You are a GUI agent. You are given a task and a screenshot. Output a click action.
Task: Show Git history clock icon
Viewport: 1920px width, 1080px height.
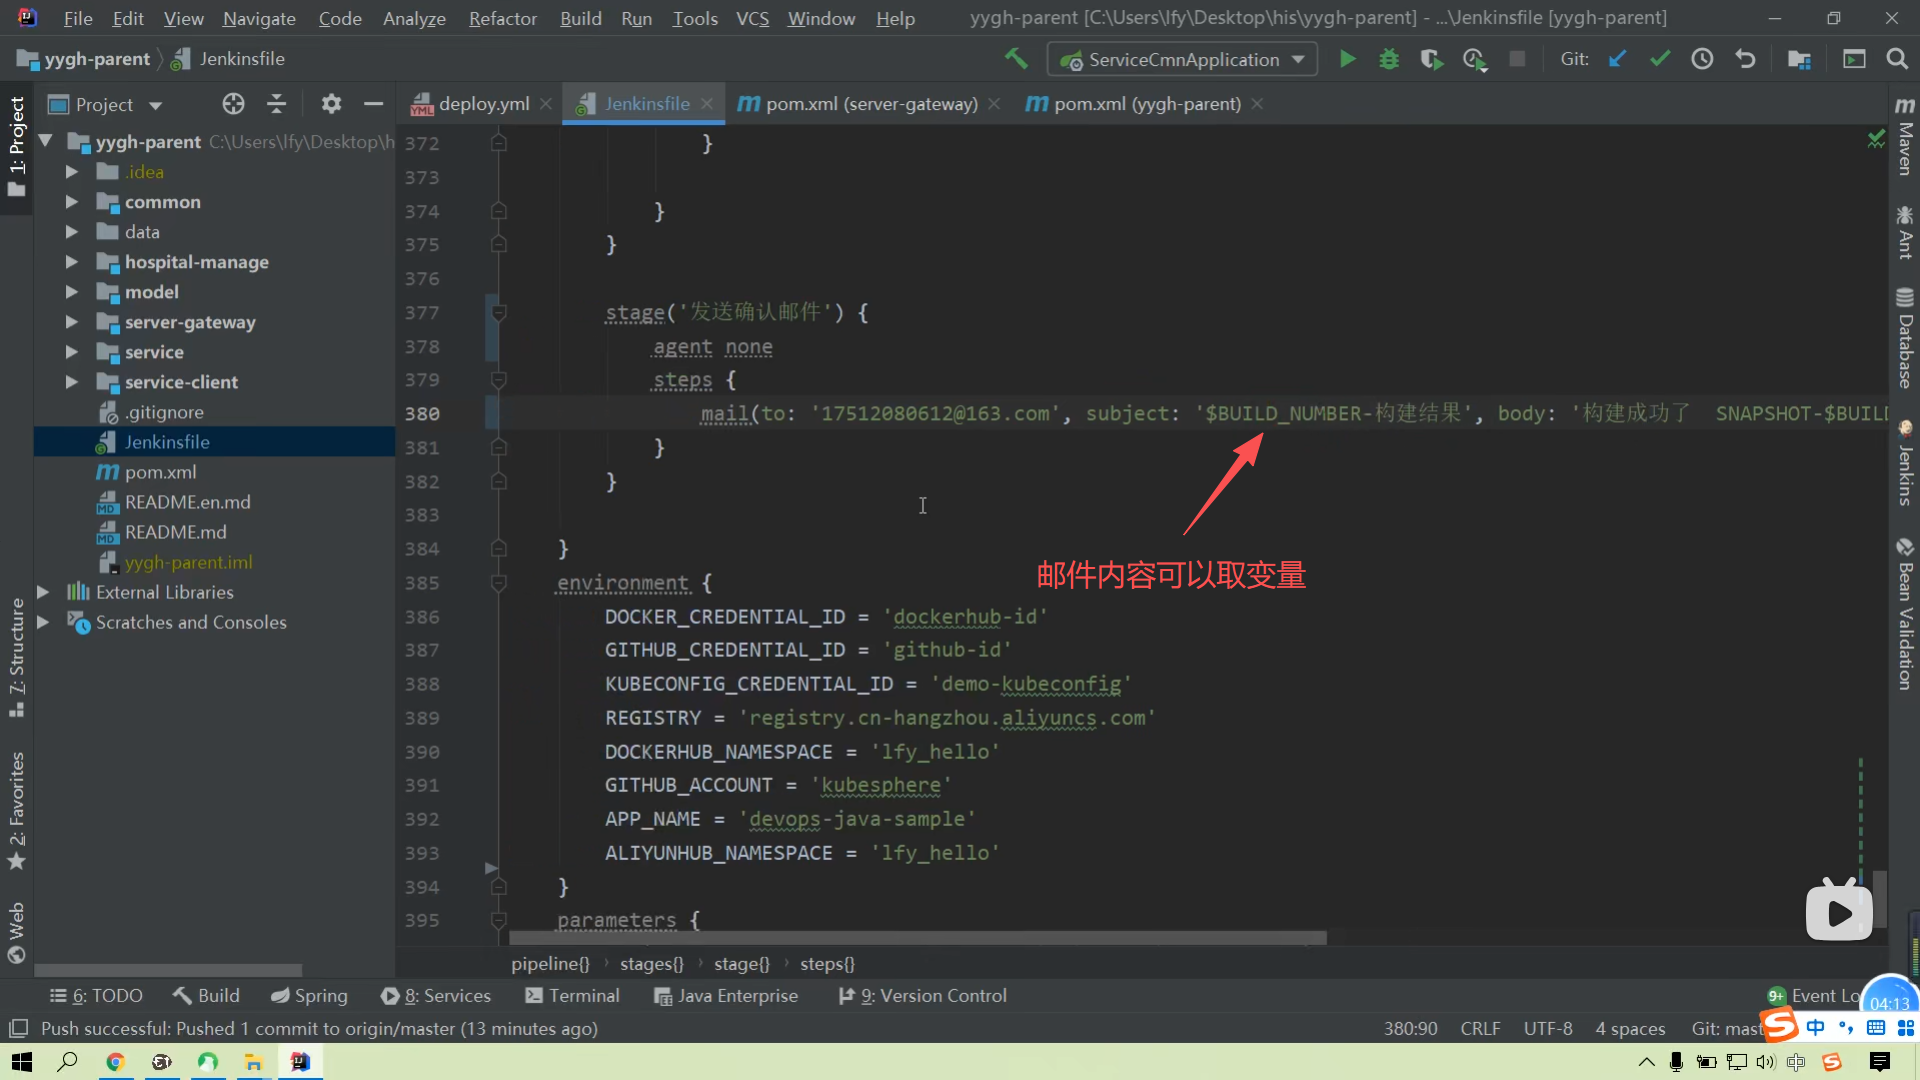(x=1702, y=59)
